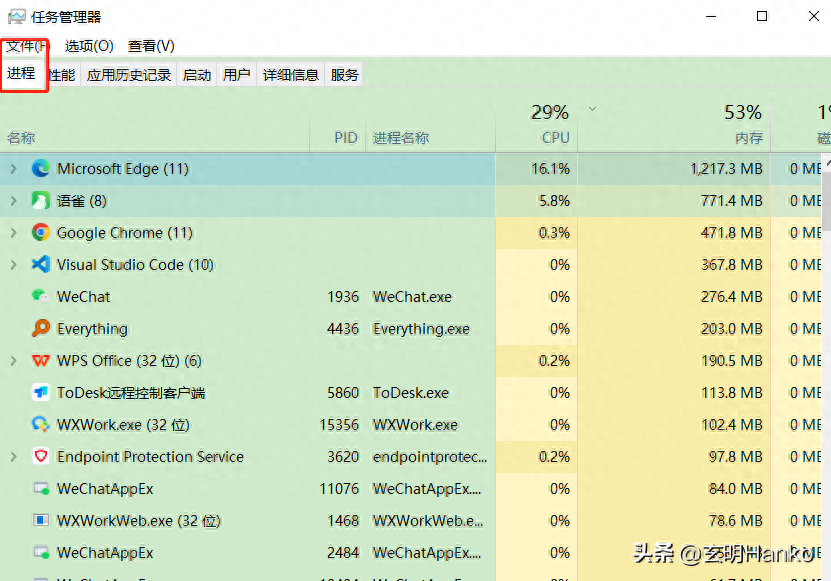
Task: Switch to the 启动 tab
Action: [197, 75]
